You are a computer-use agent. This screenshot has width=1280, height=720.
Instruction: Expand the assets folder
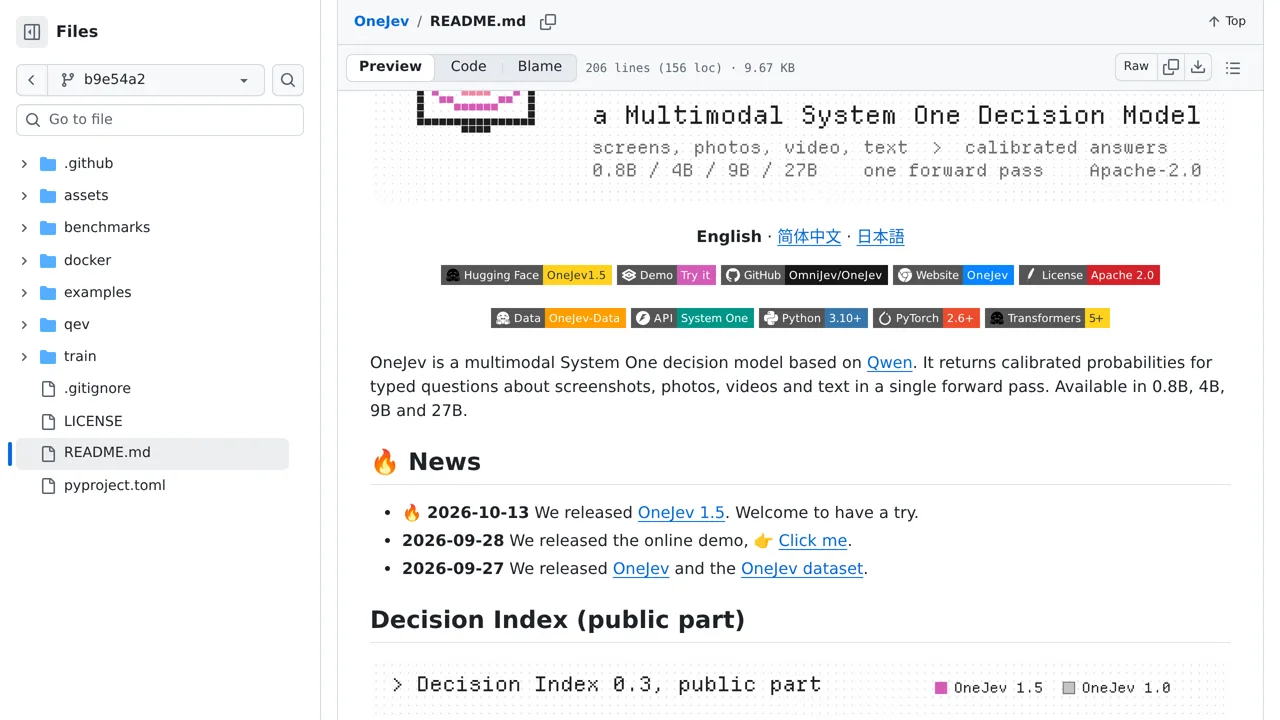click(x=24, y=195)
